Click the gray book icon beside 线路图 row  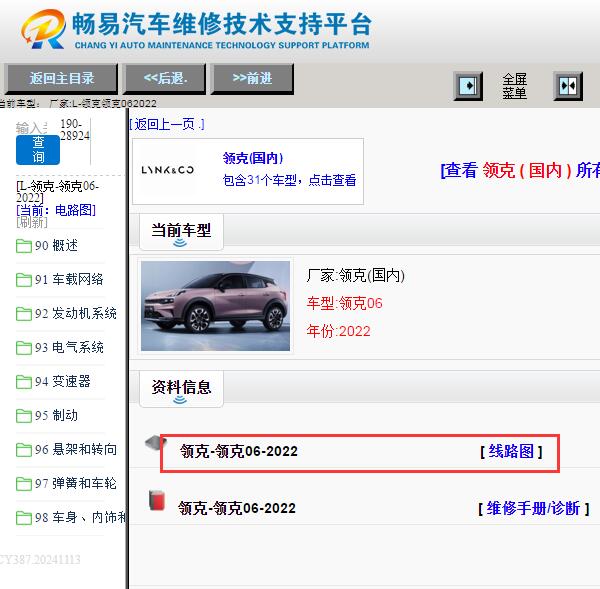pyautogui.click(x=155, y=443)
